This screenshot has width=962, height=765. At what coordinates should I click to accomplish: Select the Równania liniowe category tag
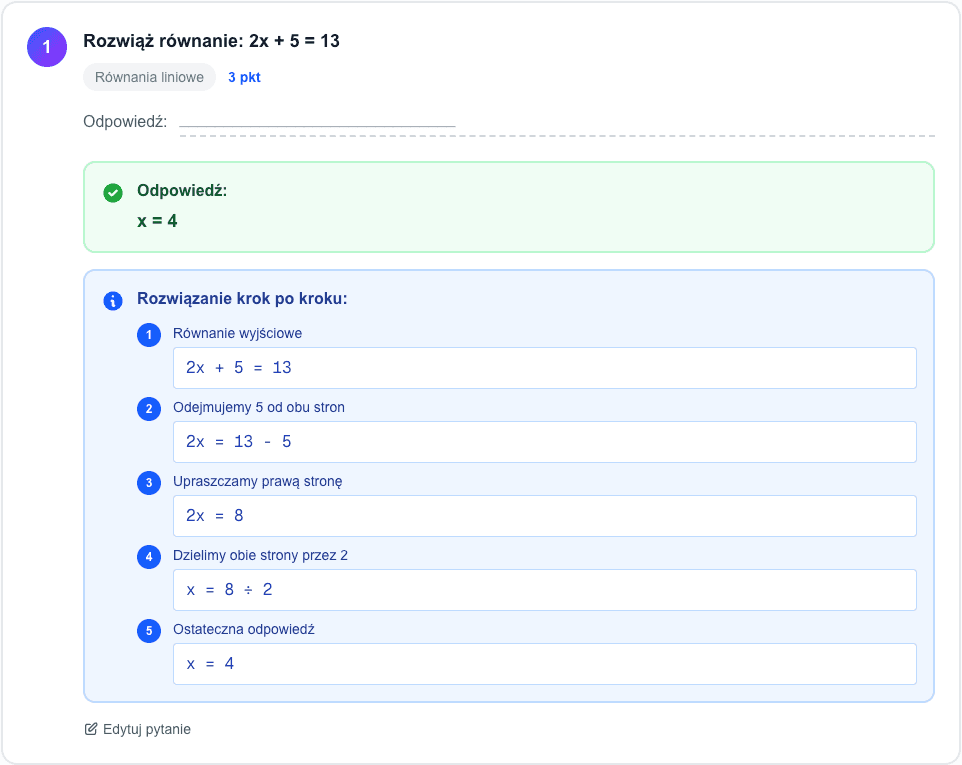coord(149,77)
